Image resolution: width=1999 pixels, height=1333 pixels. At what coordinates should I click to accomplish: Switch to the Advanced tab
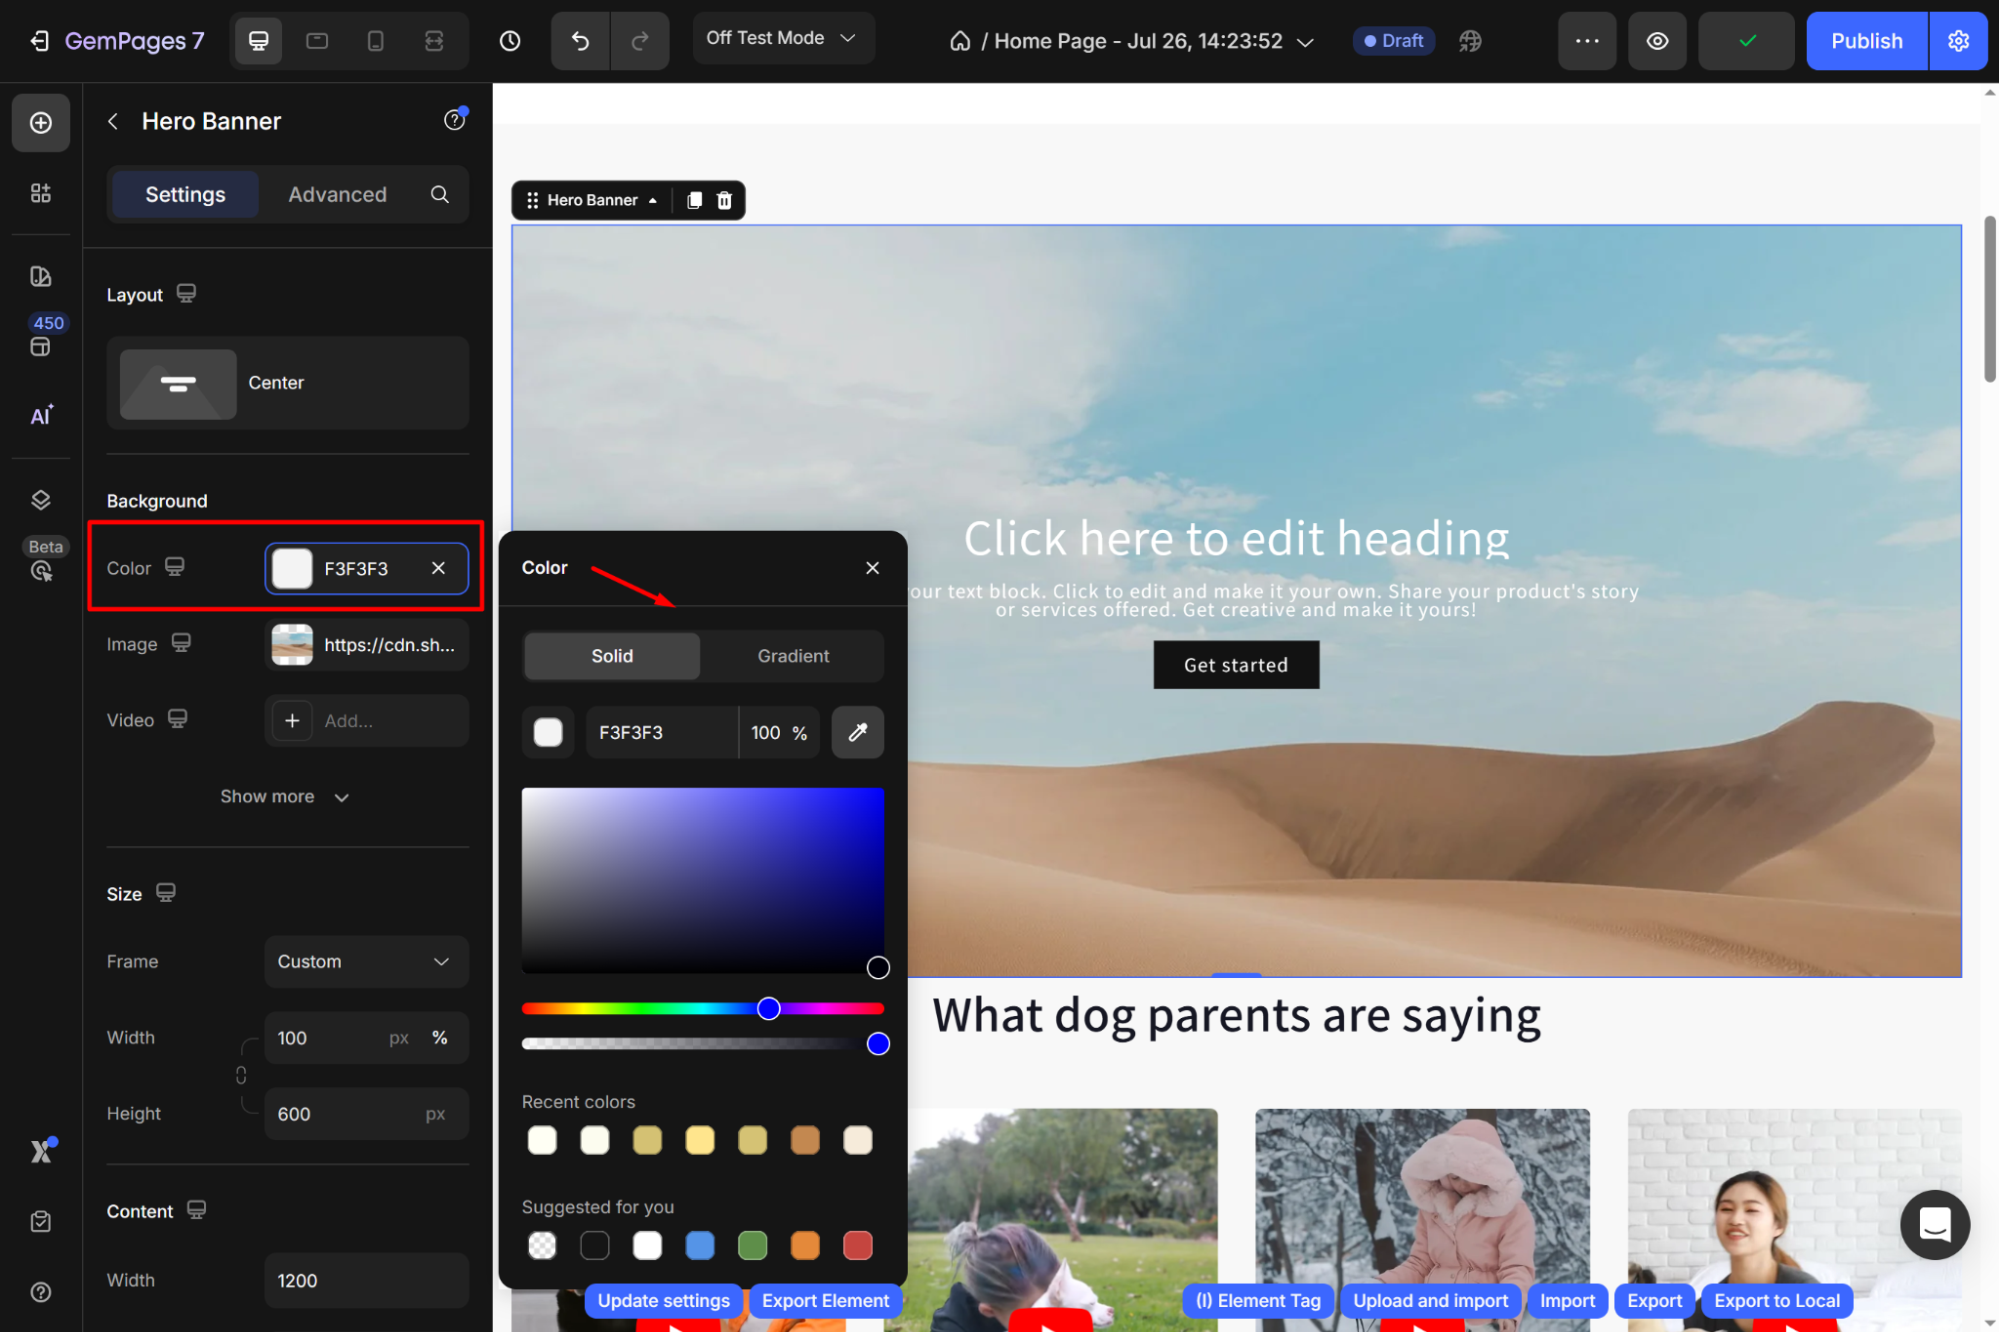tap(337, 194)
